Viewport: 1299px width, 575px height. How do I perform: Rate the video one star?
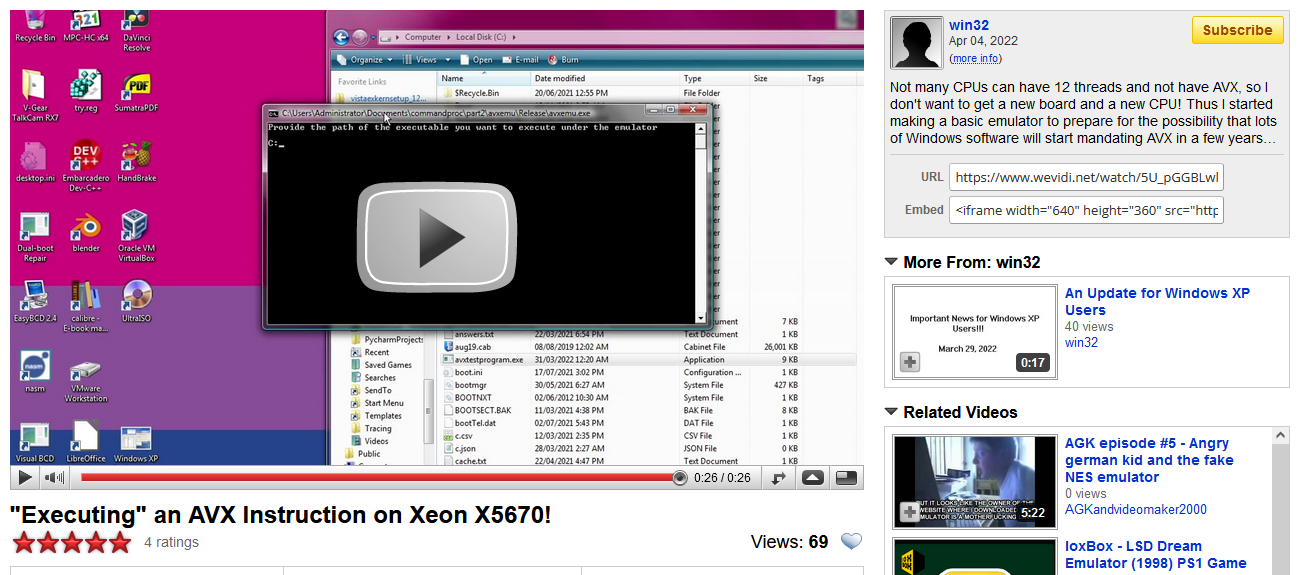pos(24,543)
